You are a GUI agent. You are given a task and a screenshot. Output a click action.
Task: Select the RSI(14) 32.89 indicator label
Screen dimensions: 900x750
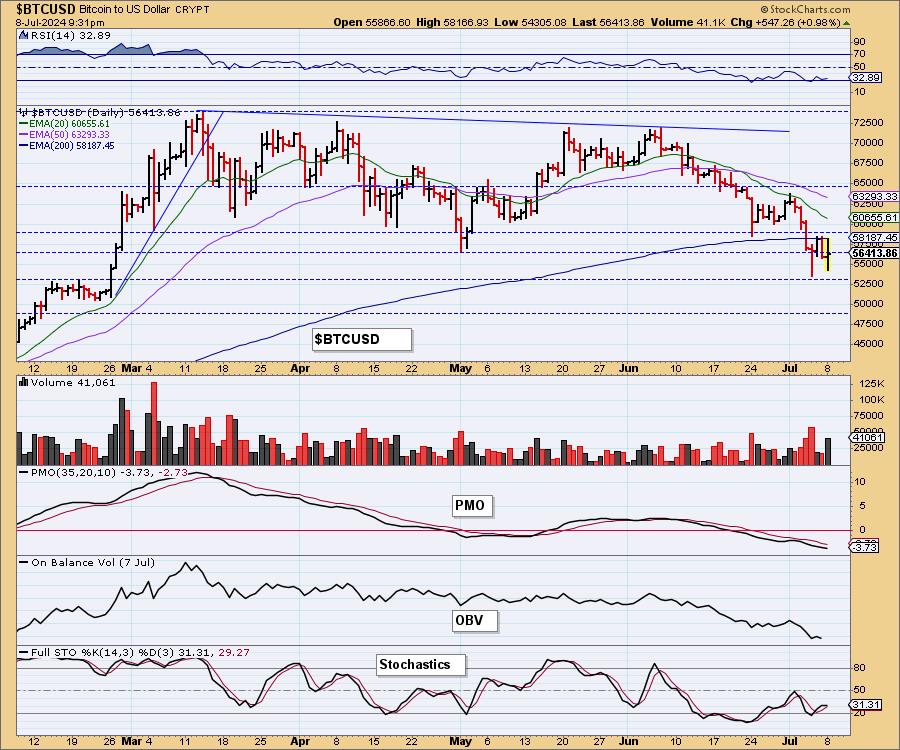tap(70, 36)
